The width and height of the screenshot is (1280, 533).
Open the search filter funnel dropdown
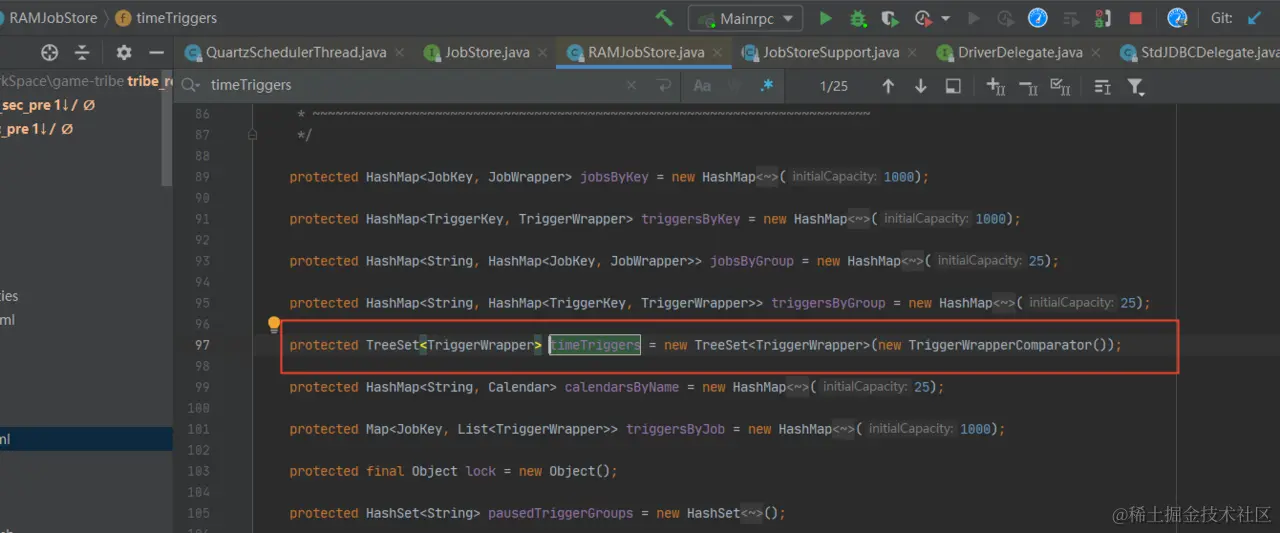click(x=1136, y=87)
